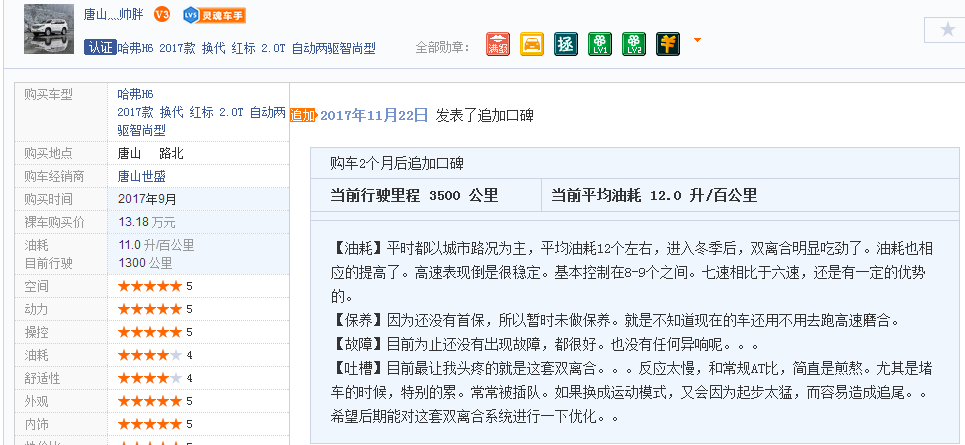Screen dimensions: 965x445
Task: Click the green 拯 medal icon
Action: [566, 44]
